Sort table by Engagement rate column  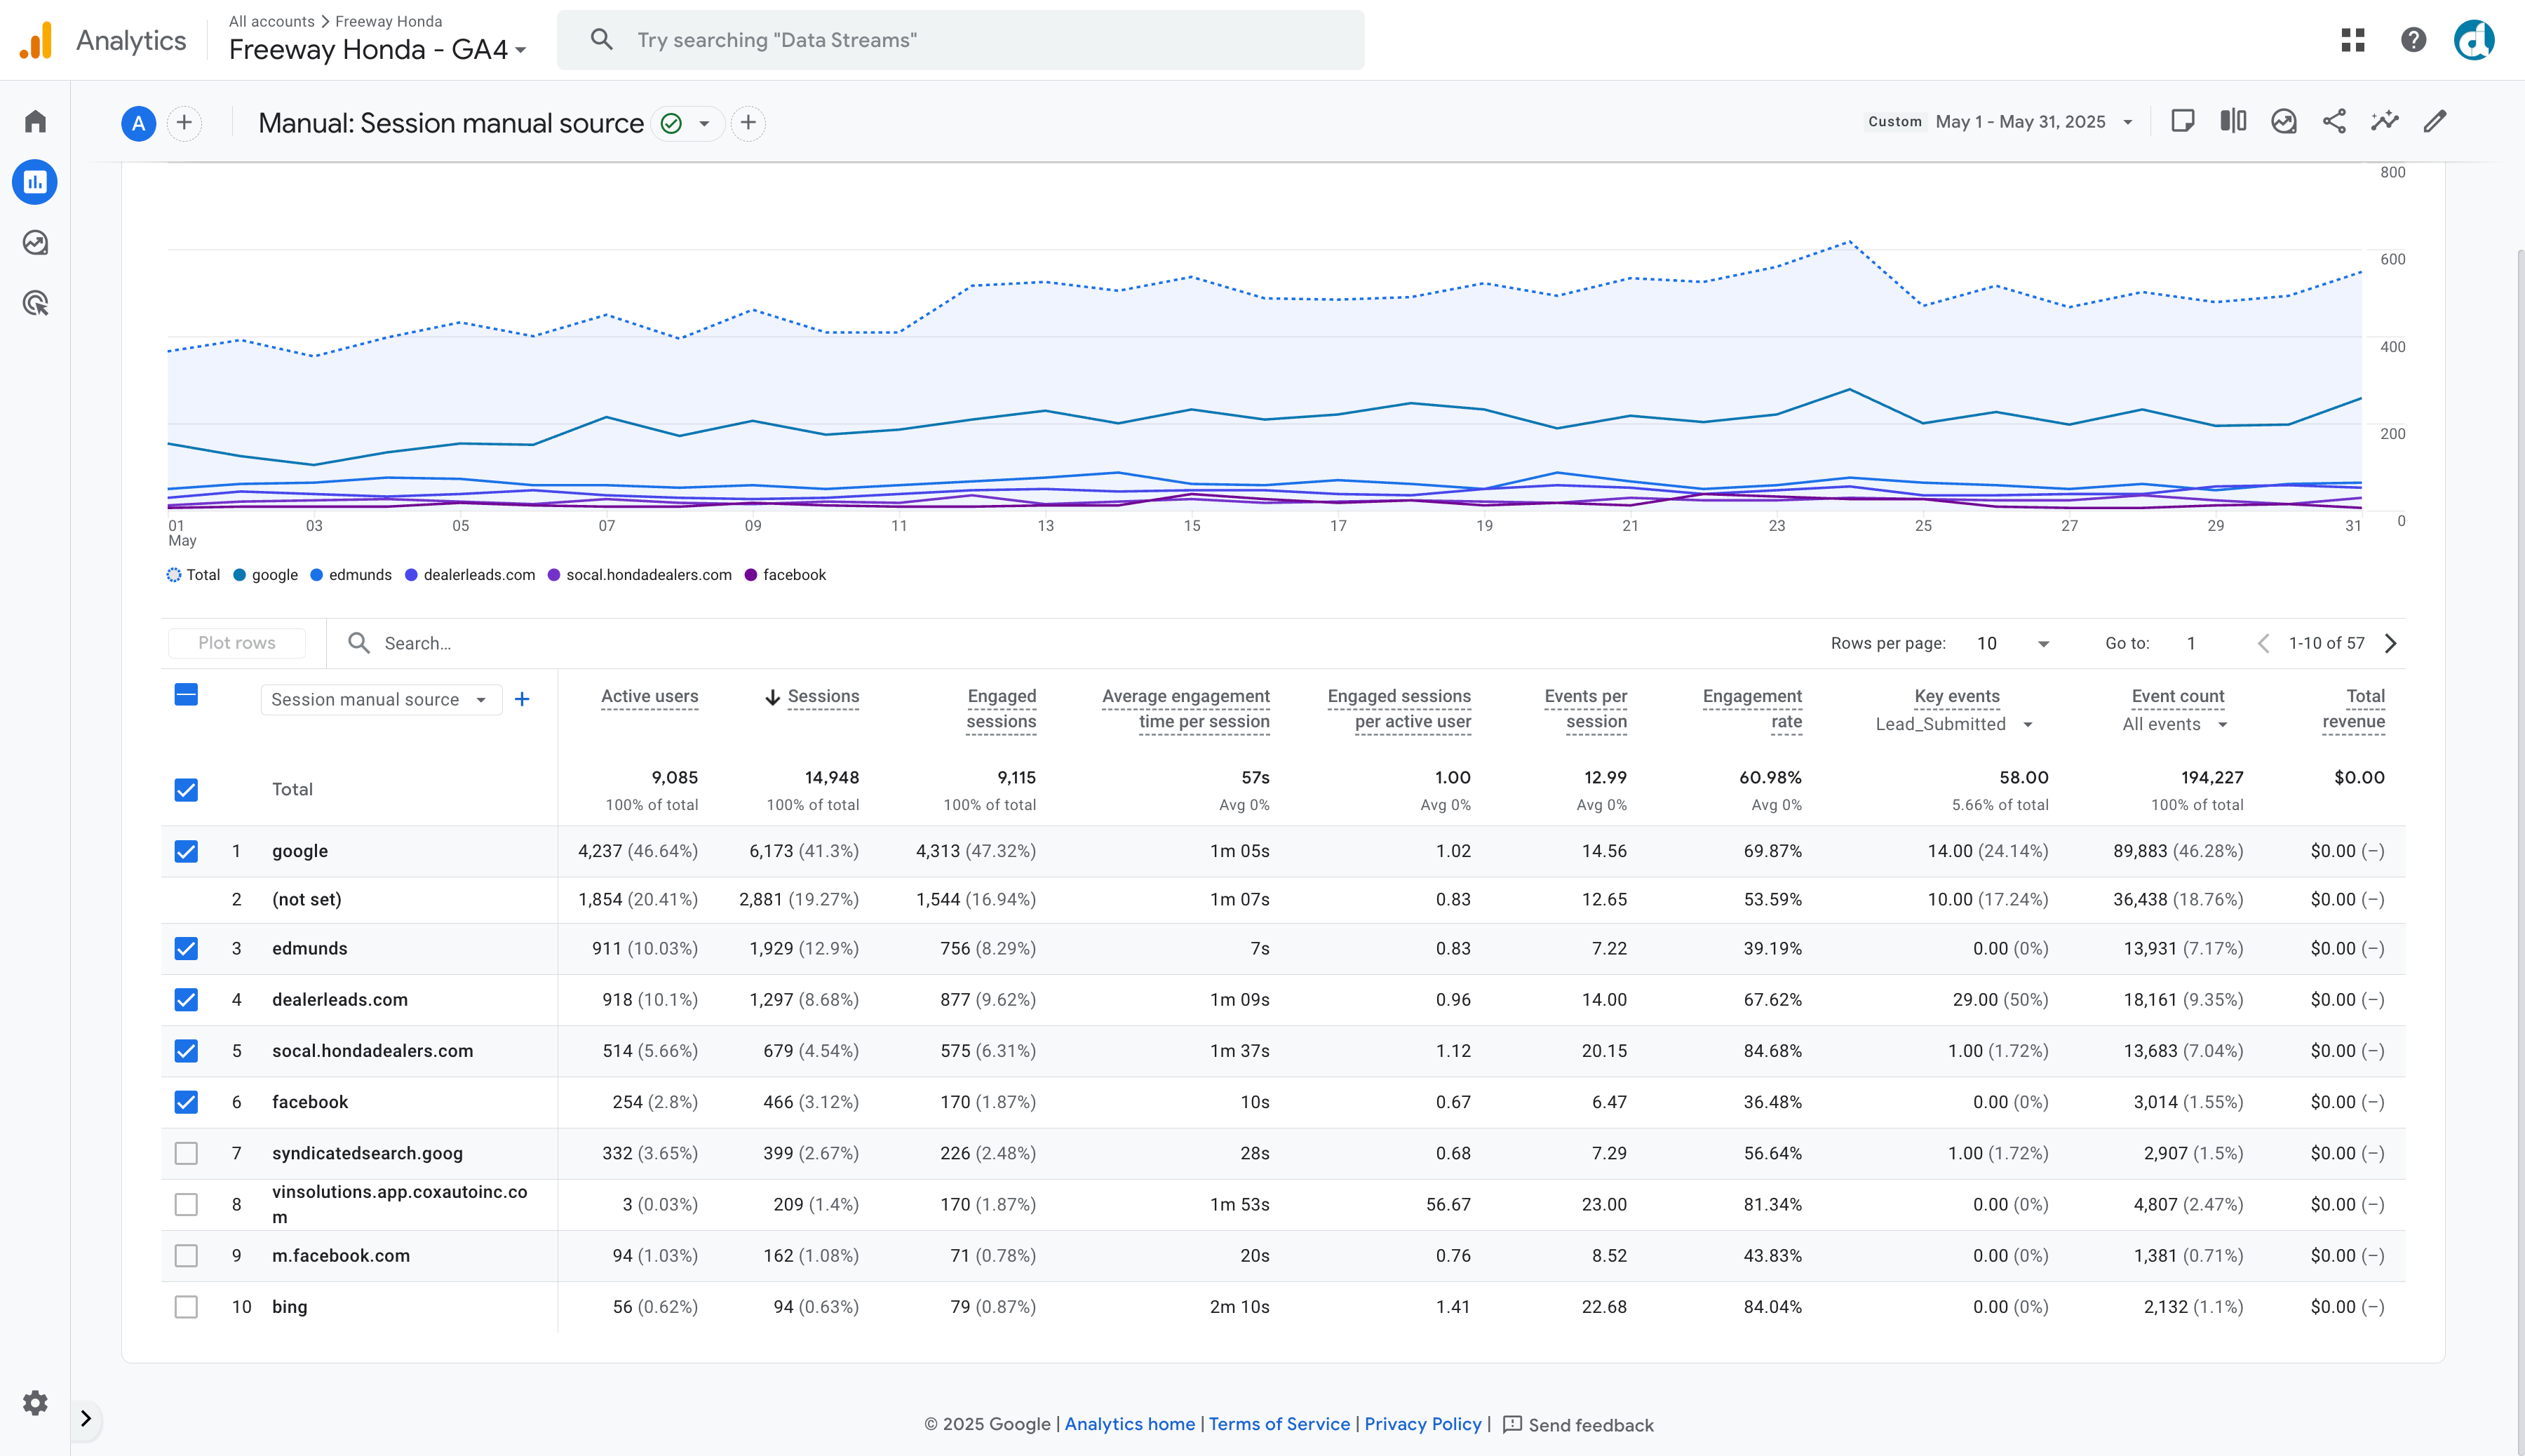[1752, 708]
